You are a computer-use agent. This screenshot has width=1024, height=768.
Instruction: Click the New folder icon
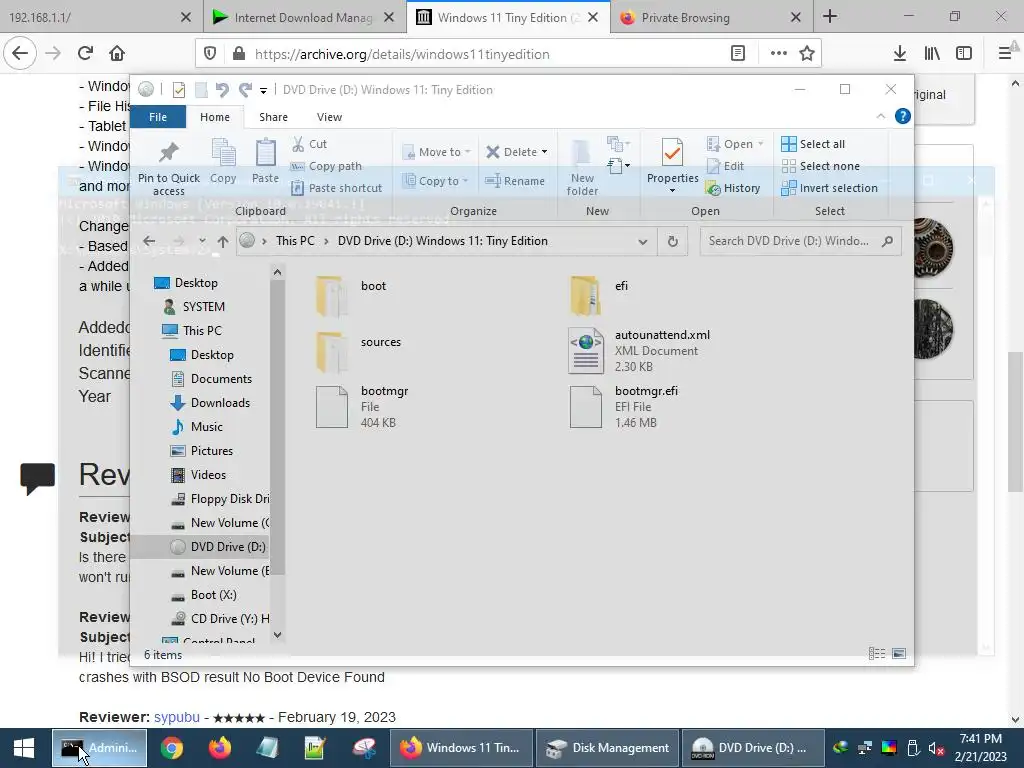click(582, 167)
